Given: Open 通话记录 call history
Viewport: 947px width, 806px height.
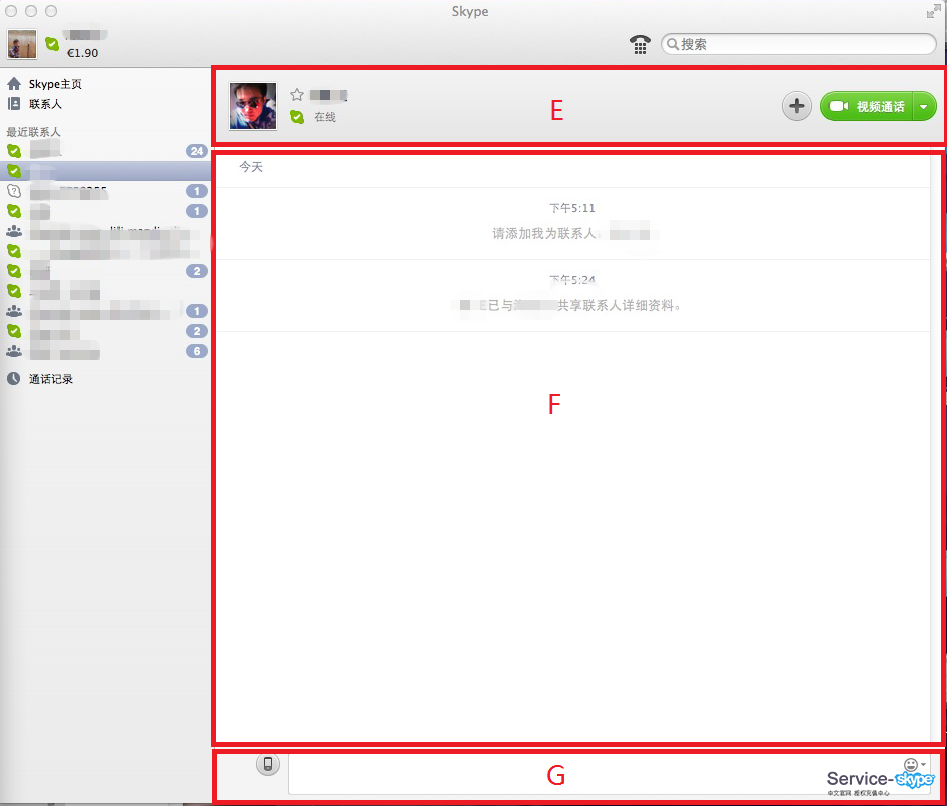Looking at the screenshot, I should point(50,379).
